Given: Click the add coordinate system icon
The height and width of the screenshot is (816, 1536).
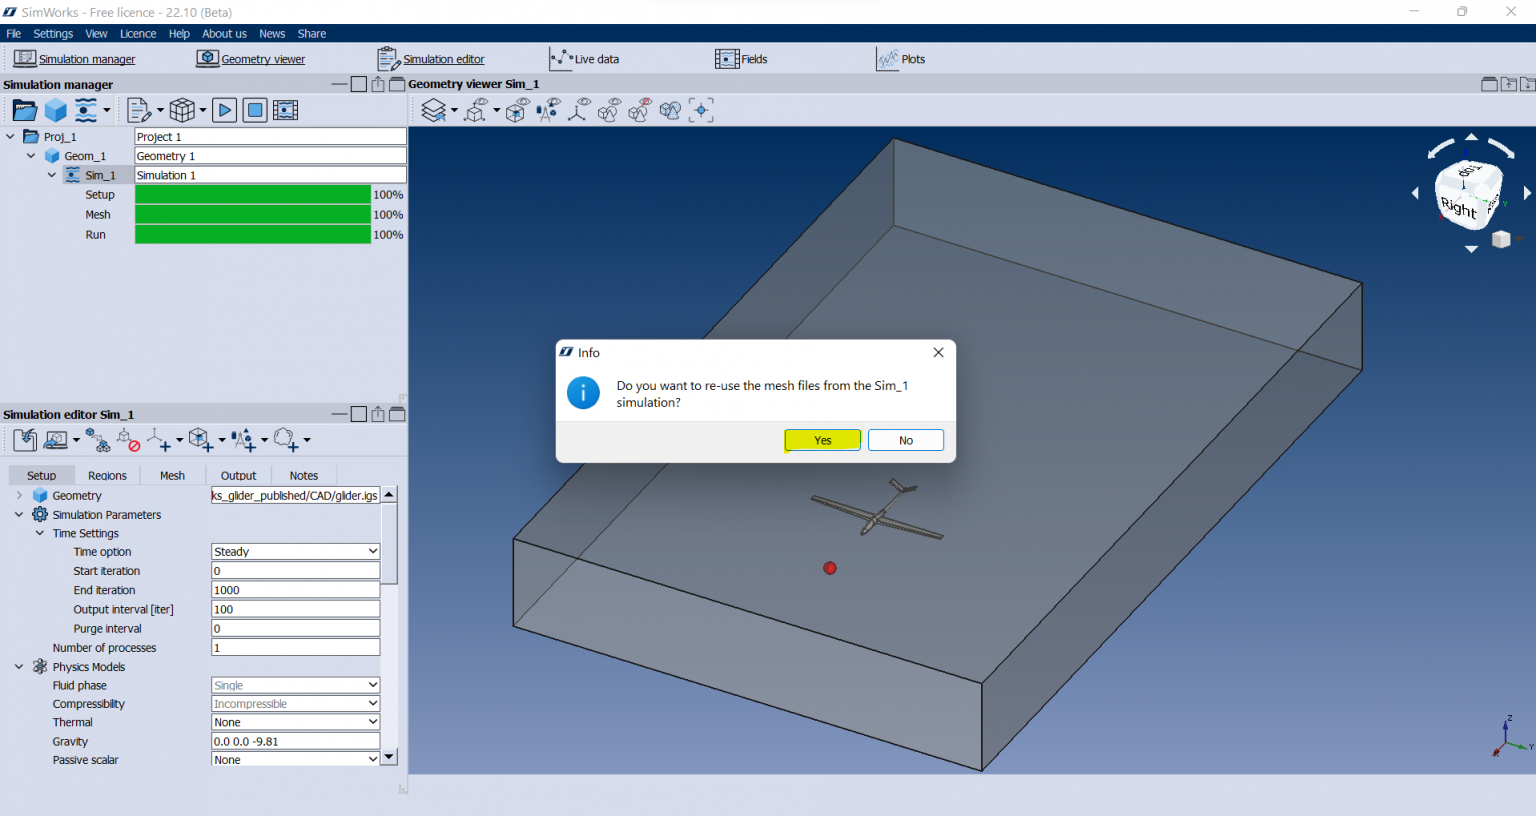Looking at the screenshot, I should [x=159, y=439].
